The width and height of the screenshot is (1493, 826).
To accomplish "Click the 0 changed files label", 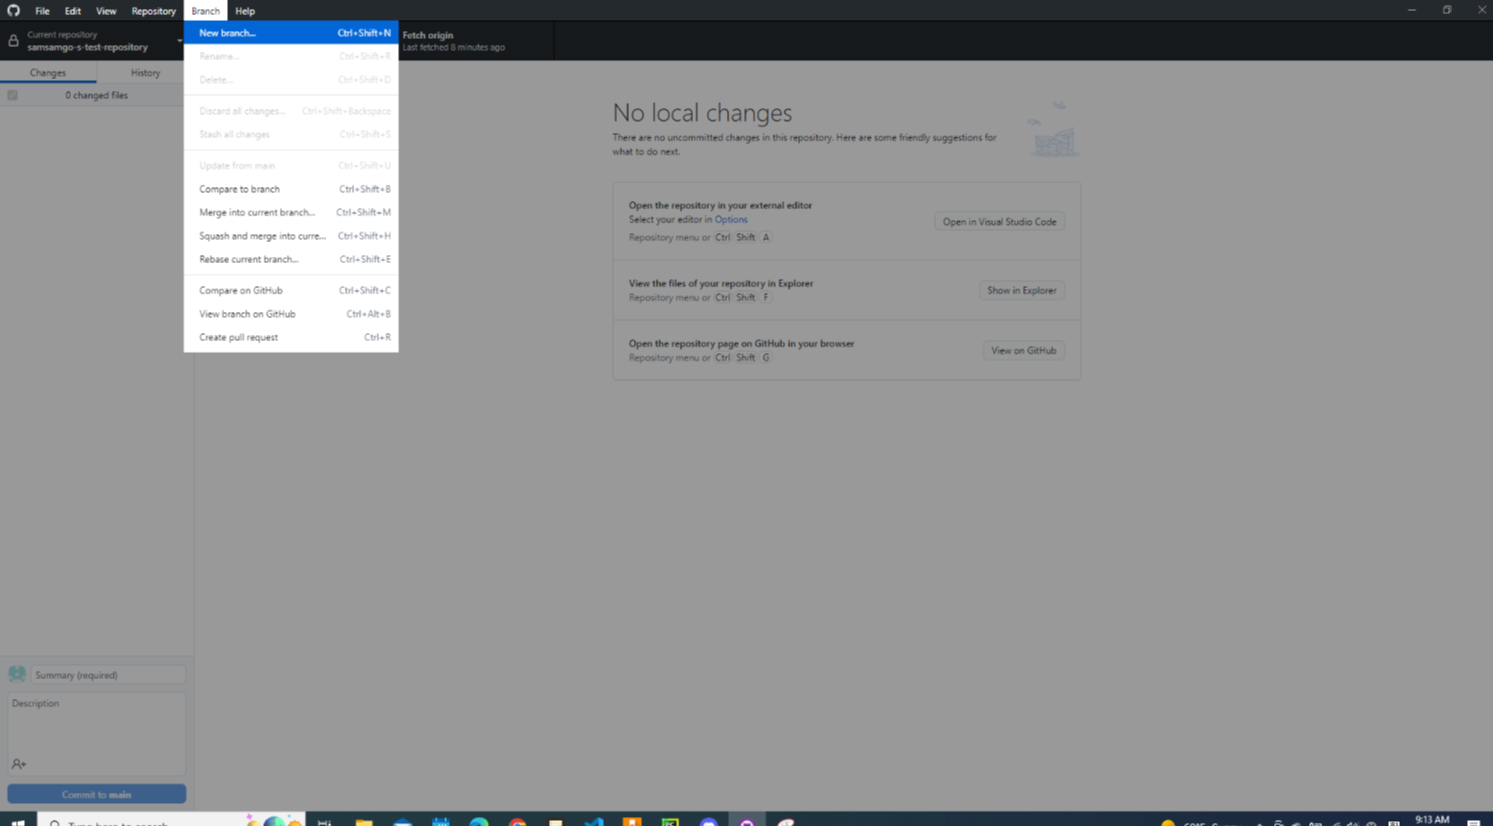I will click(x=96, y=95).
